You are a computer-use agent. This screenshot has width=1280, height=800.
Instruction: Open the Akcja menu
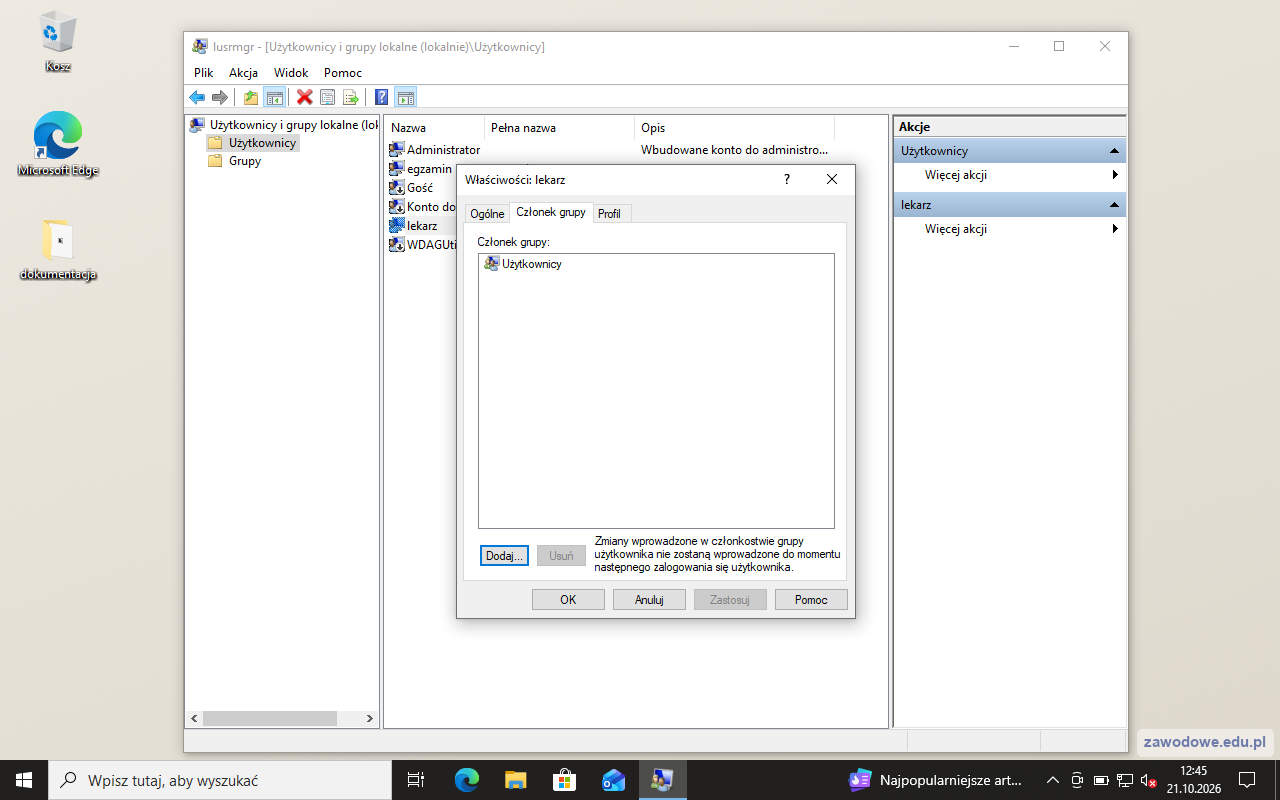pos(243,73)
